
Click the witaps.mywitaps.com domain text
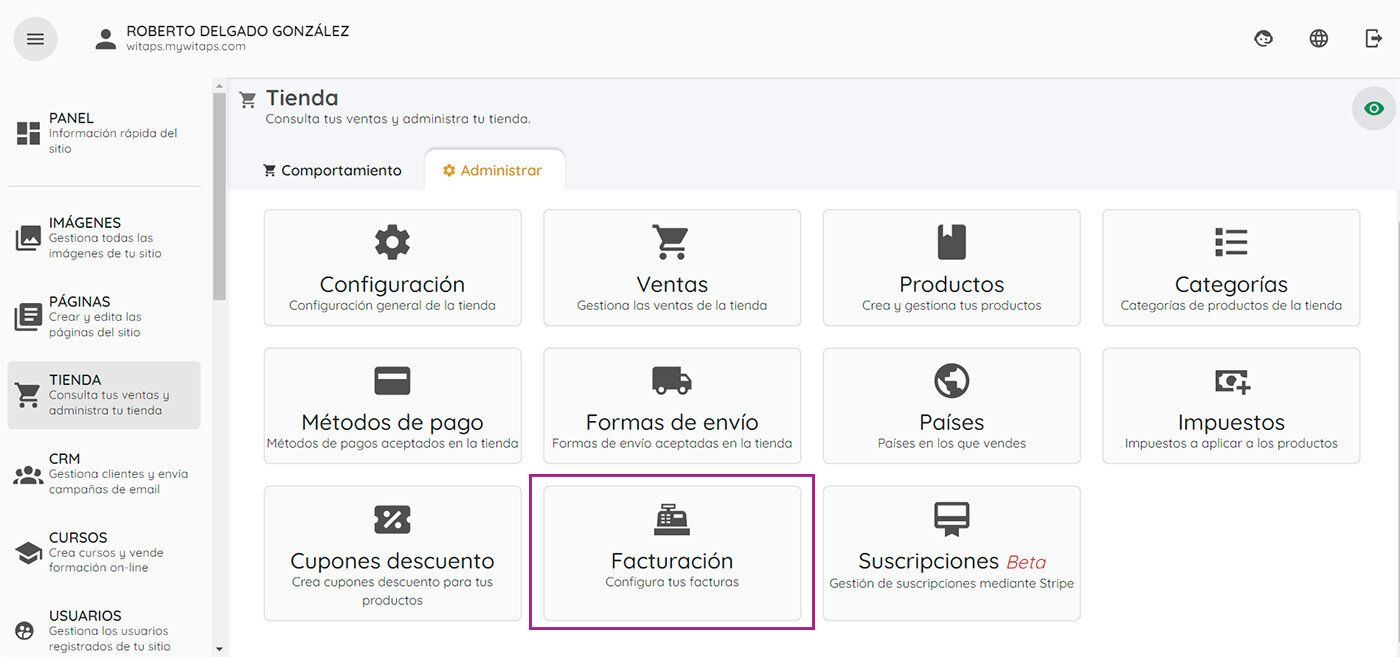point(186,47)
